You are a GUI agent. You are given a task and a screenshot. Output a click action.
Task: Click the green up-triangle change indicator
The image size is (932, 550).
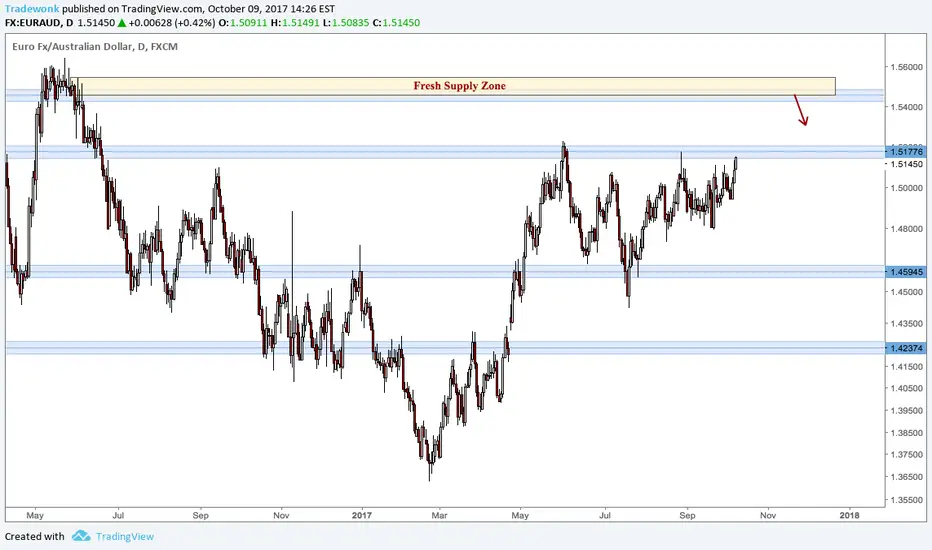point(122,23)
